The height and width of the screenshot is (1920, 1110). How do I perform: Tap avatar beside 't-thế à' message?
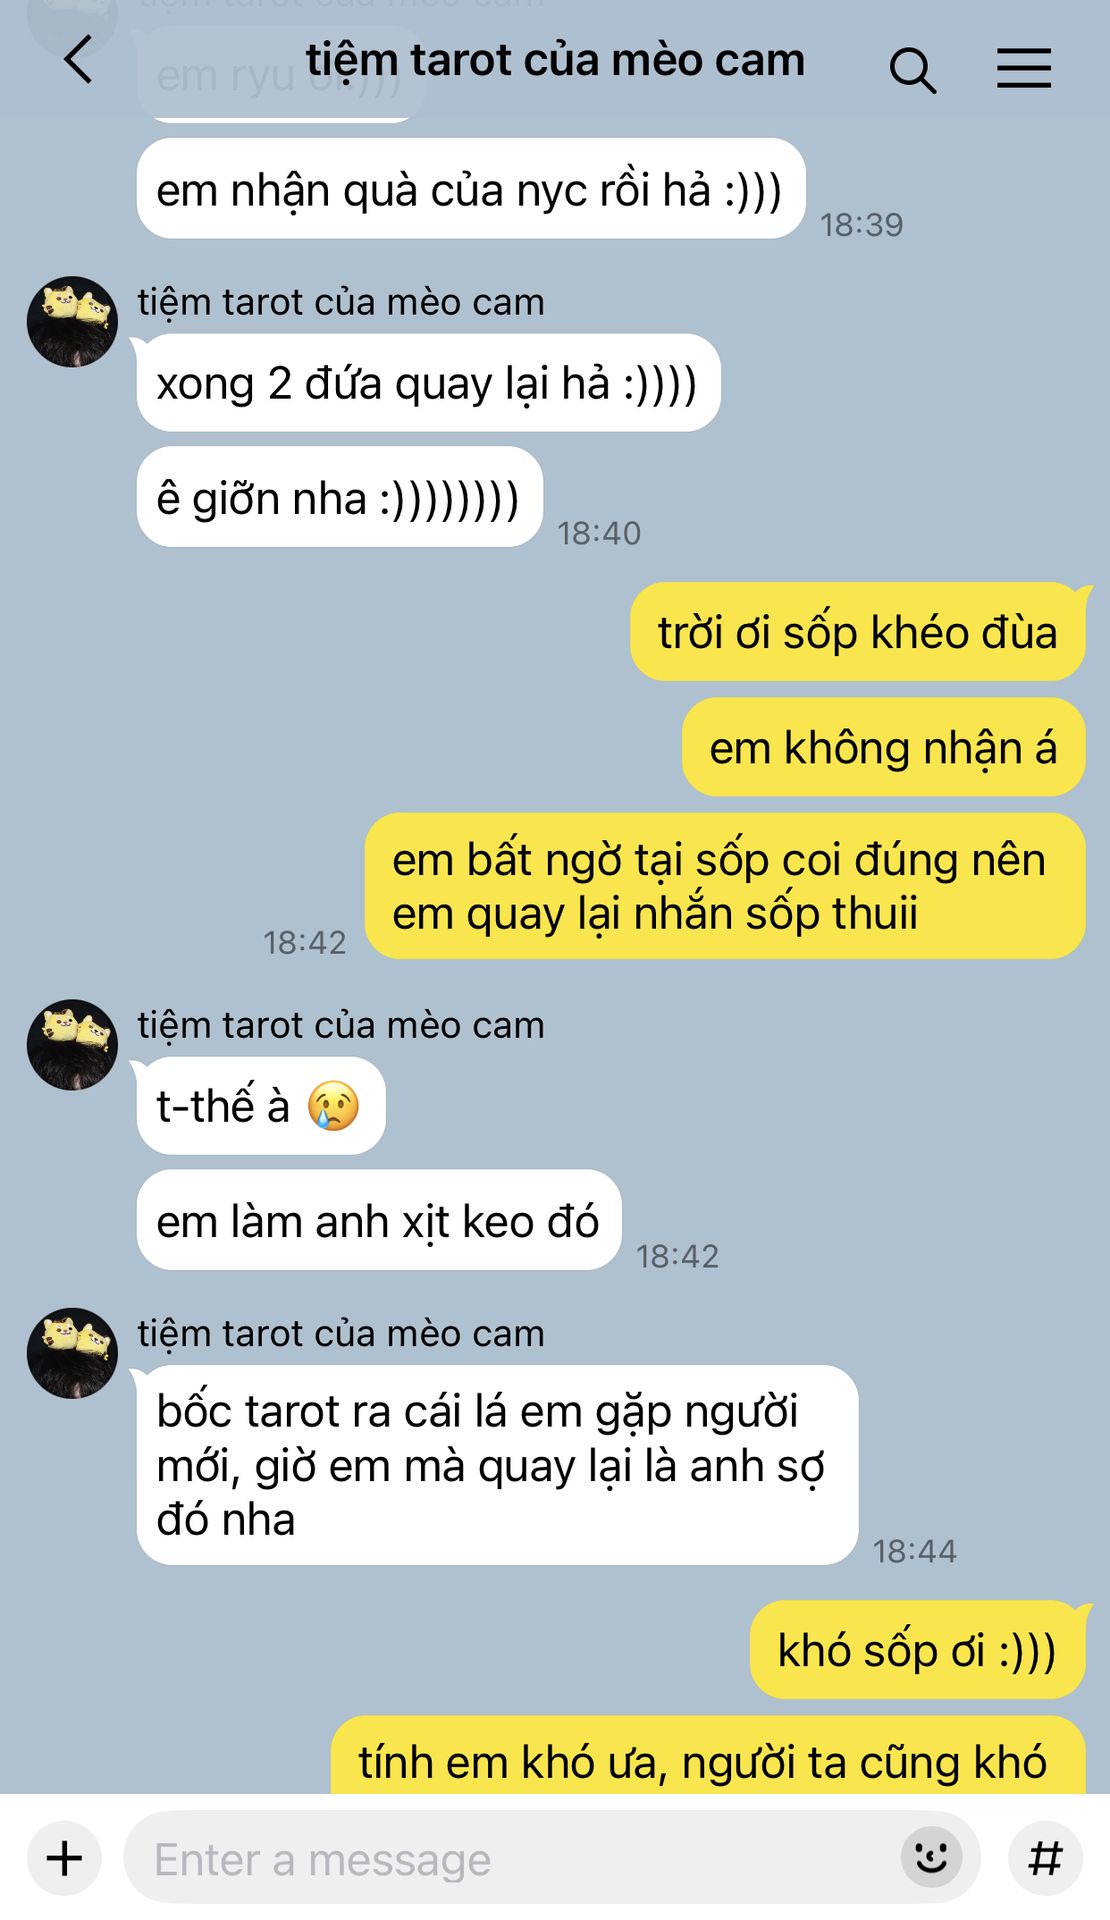coord(72,1045)
